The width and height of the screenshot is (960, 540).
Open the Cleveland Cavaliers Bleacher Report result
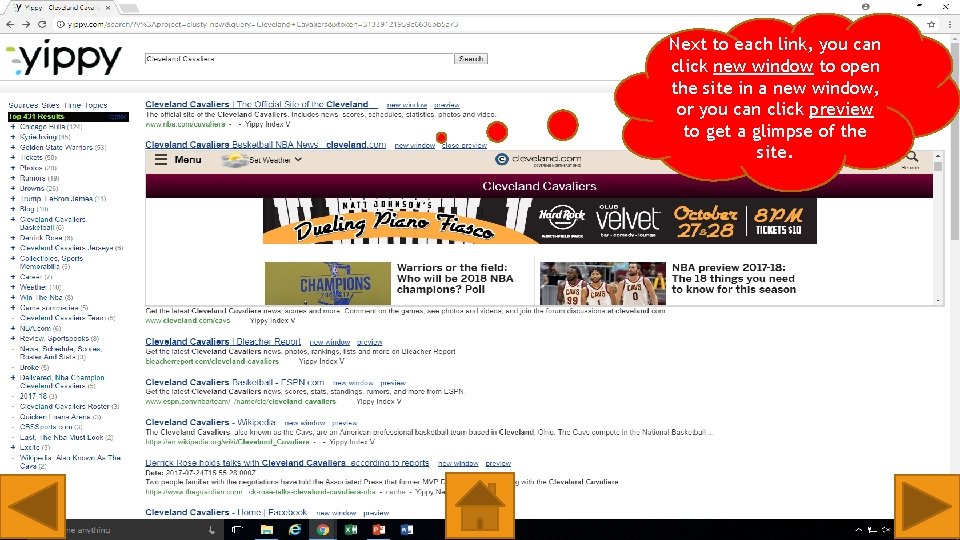click(223, 342)
